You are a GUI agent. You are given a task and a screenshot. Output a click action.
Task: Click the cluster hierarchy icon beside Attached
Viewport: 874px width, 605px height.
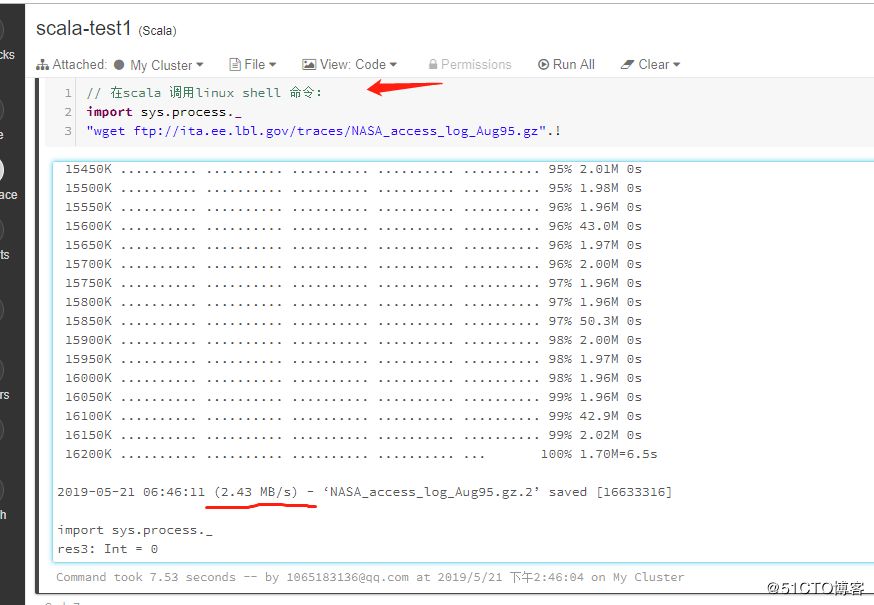(x=42, y=65)
